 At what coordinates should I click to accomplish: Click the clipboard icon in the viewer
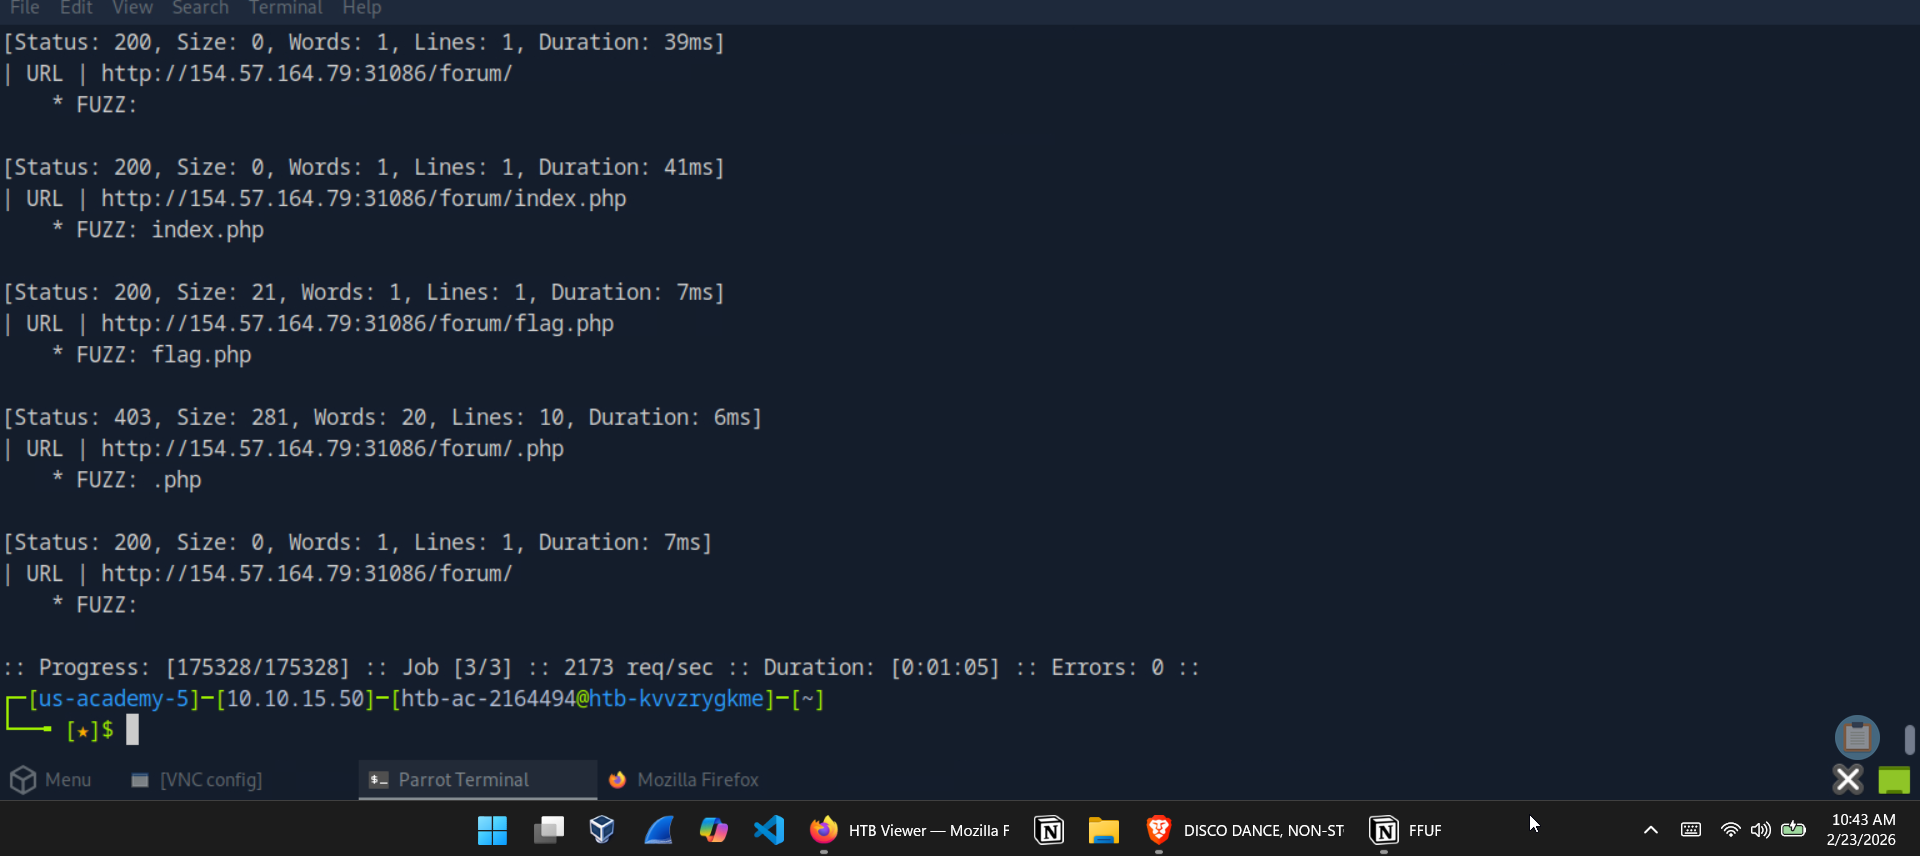(1857, 738)
